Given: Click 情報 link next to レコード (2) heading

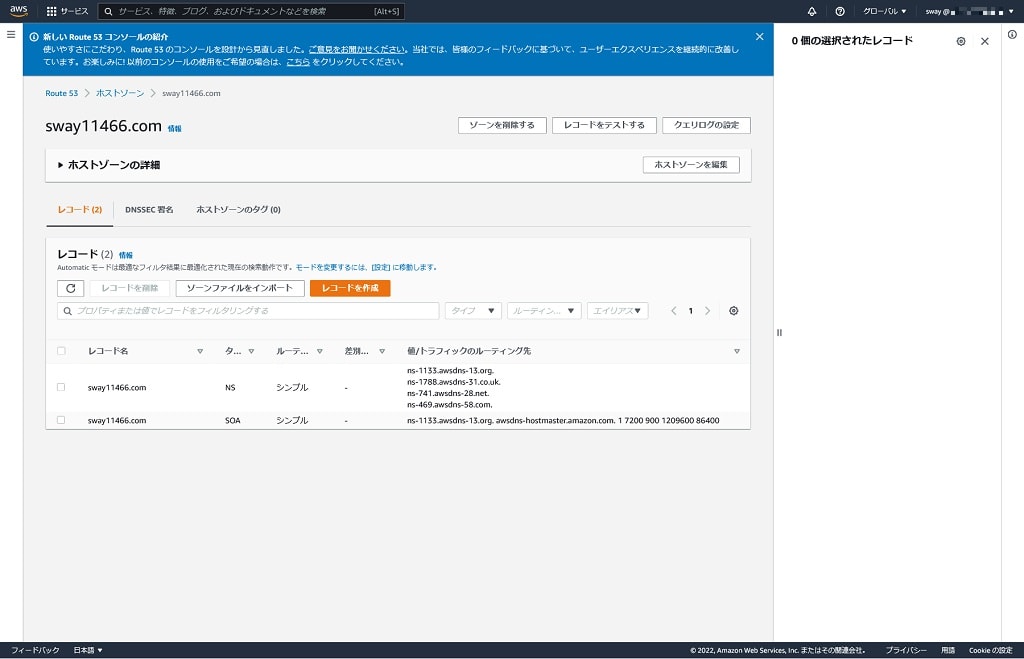Looking at the screenshot, I should [x=125, y=255].
